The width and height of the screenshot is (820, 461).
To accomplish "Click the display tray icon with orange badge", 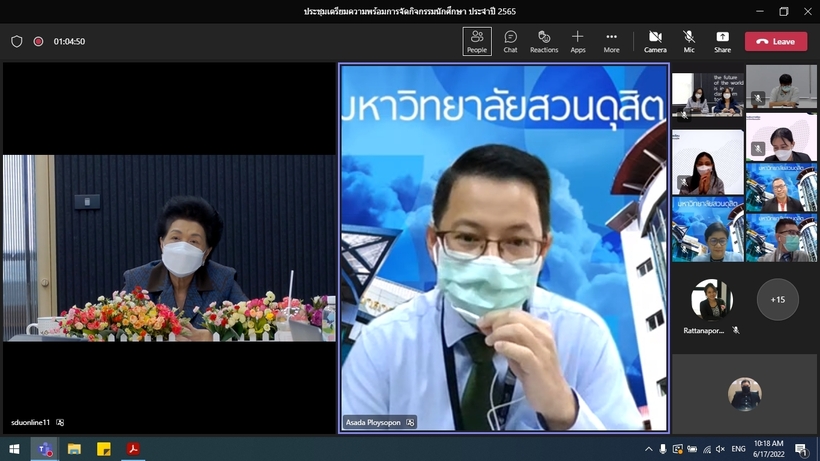I will [677, 449].
